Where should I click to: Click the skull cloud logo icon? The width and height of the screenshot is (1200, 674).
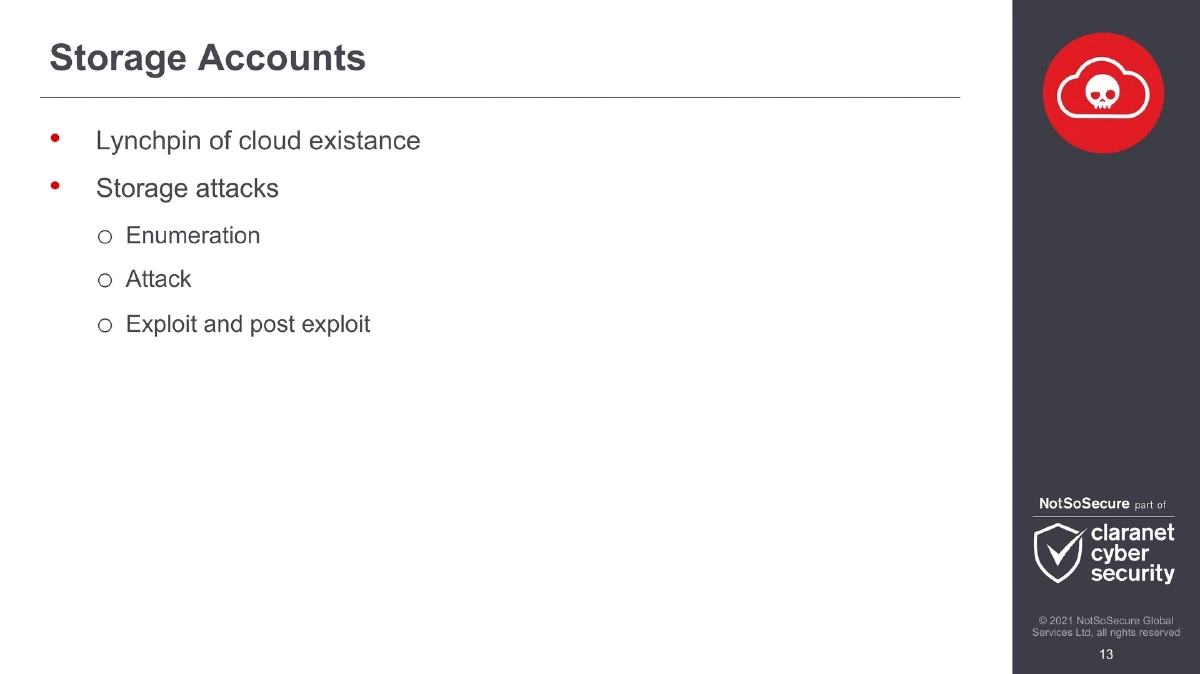point(1103,92)
